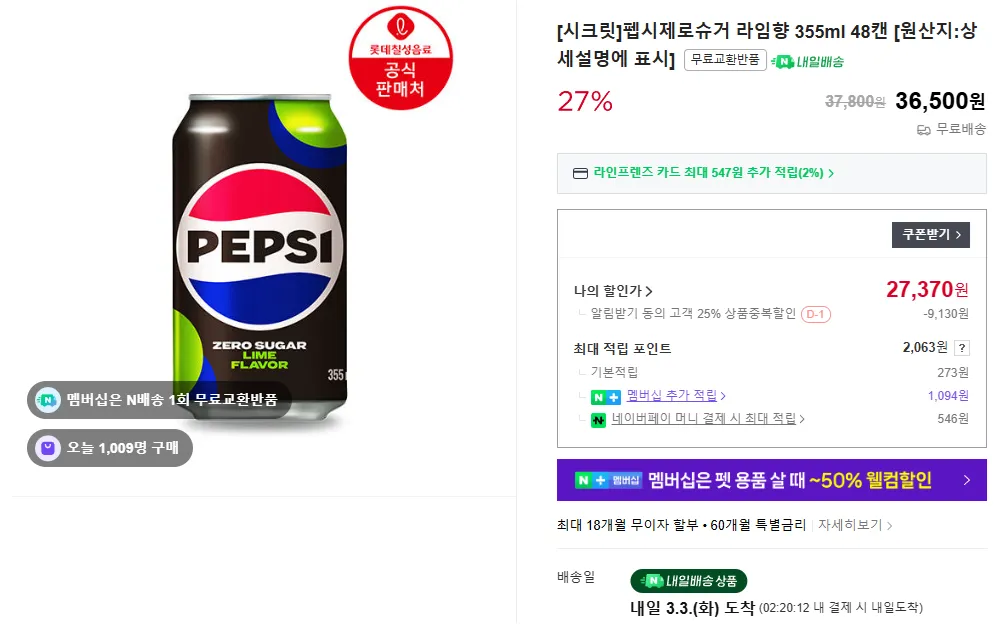Click the free shipping truck icon
This screenshot has width=1007, height=633.
coord(924,130)
